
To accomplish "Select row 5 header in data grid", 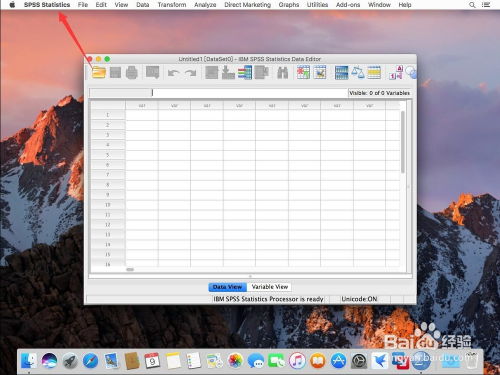I will coord(108,155).
